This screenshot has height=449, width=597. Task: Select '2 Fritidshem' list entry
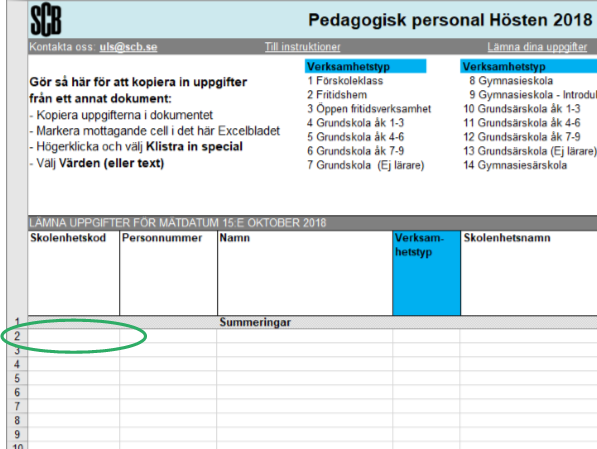[x=337, y=95]
